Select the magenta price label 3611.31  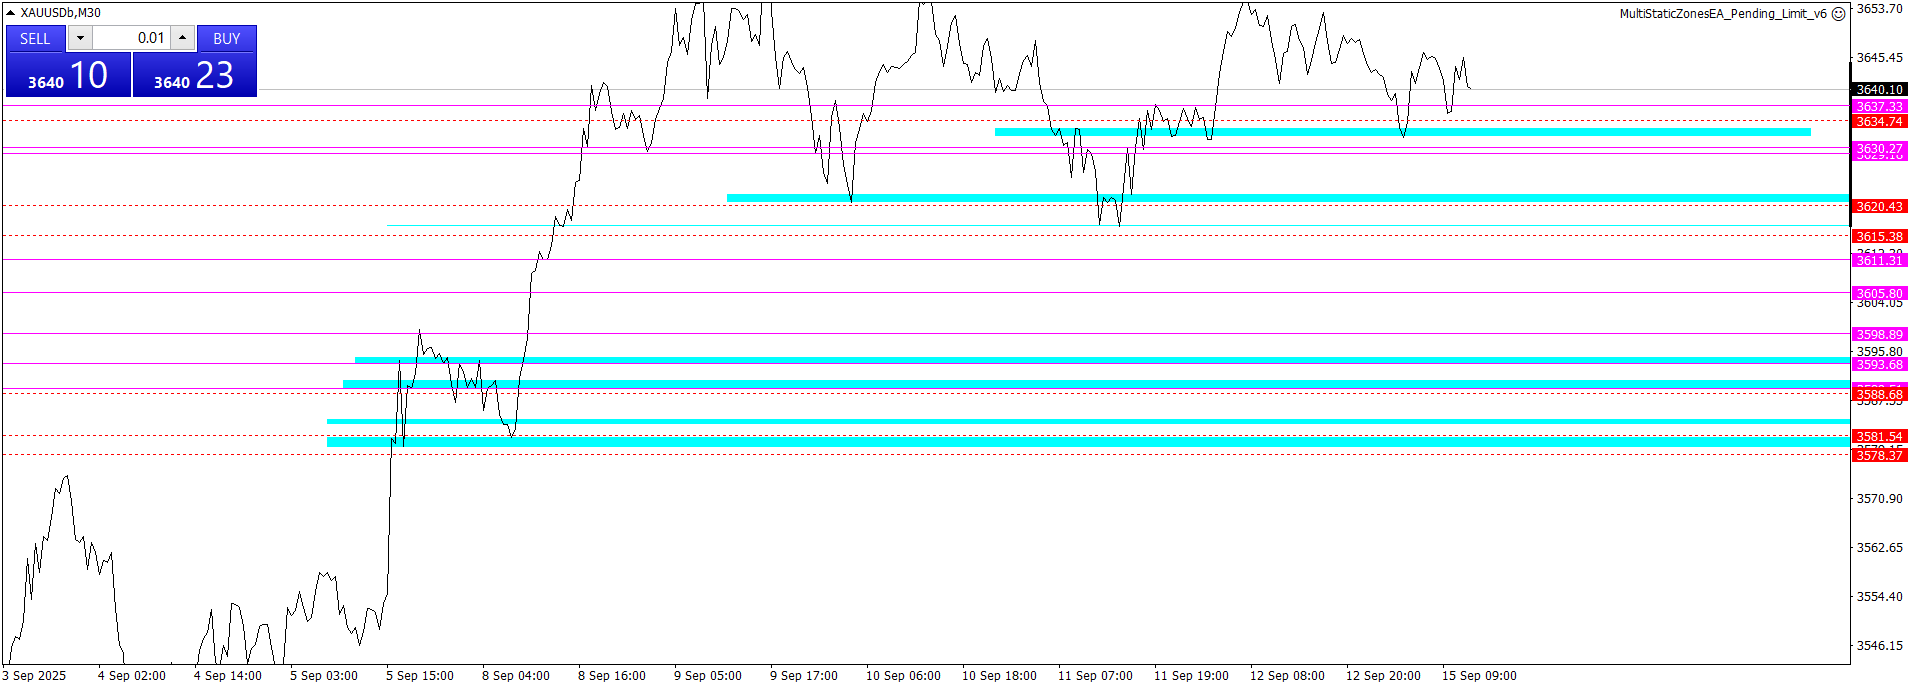tap(1880, 260)
